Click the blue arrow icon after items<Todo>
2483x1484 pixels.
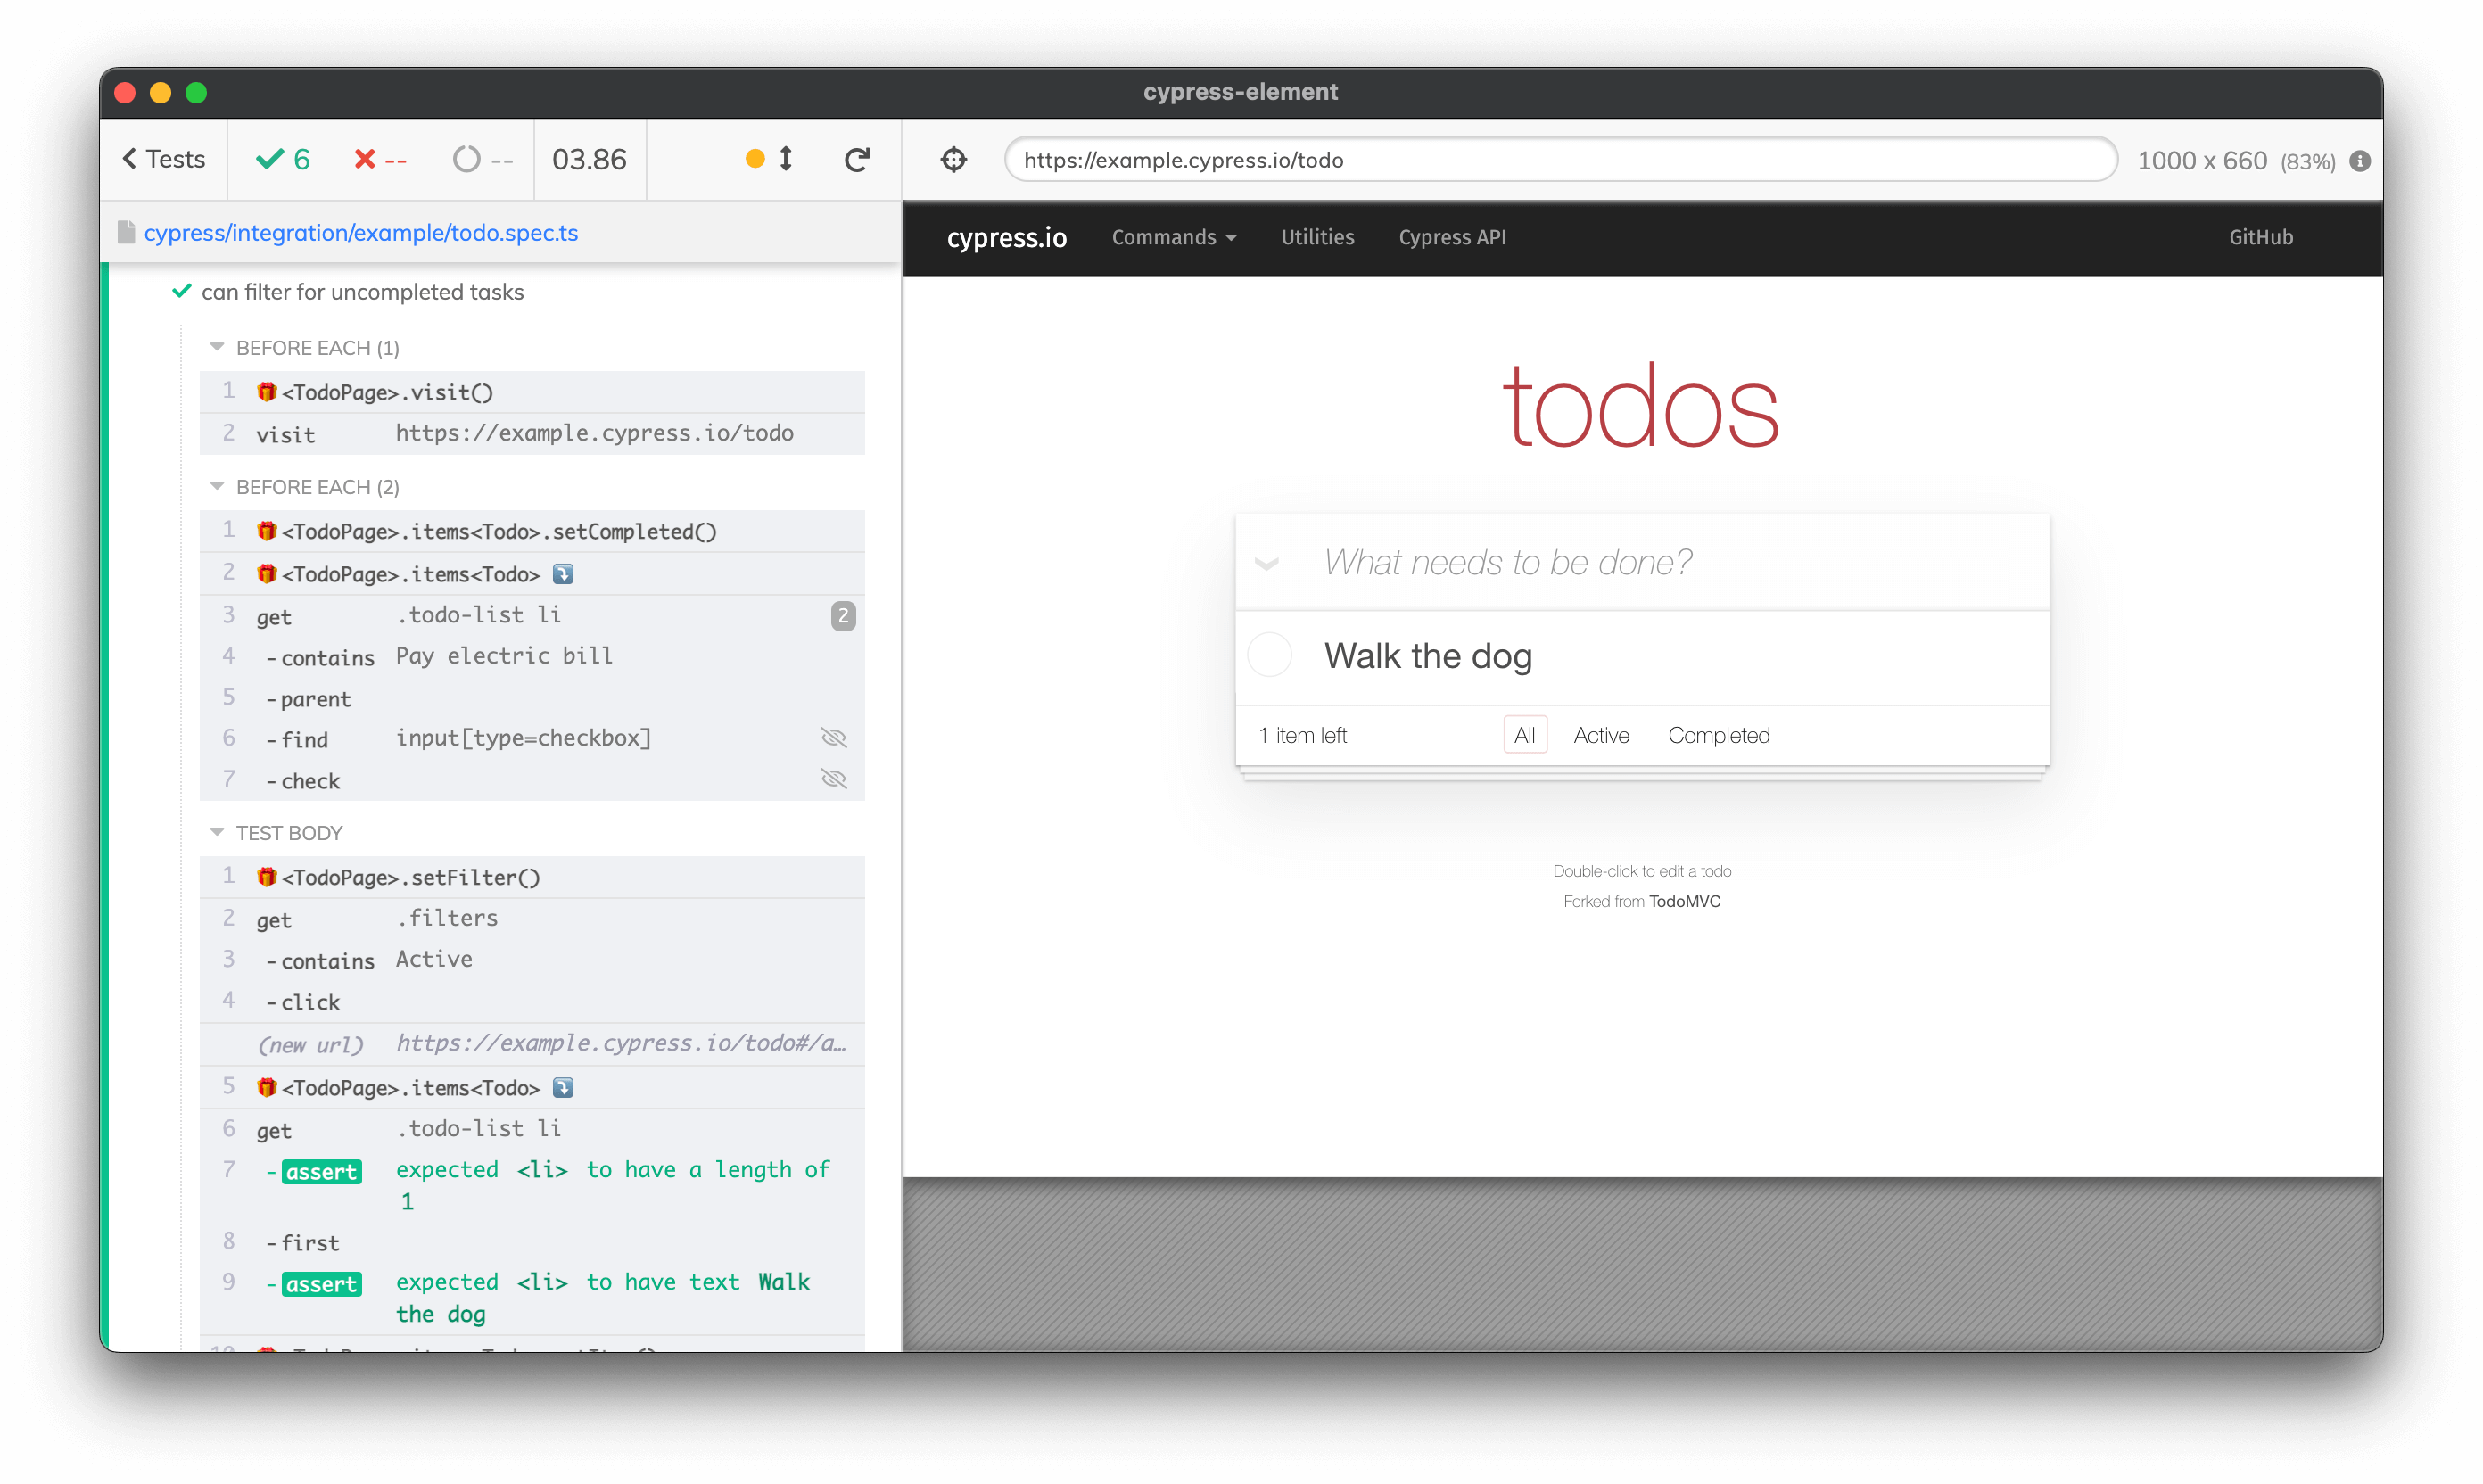click(564, 573)
